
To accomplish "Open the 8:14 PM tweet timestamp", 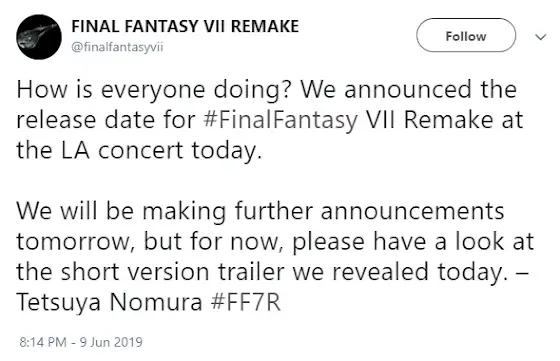I will point(43,342).
